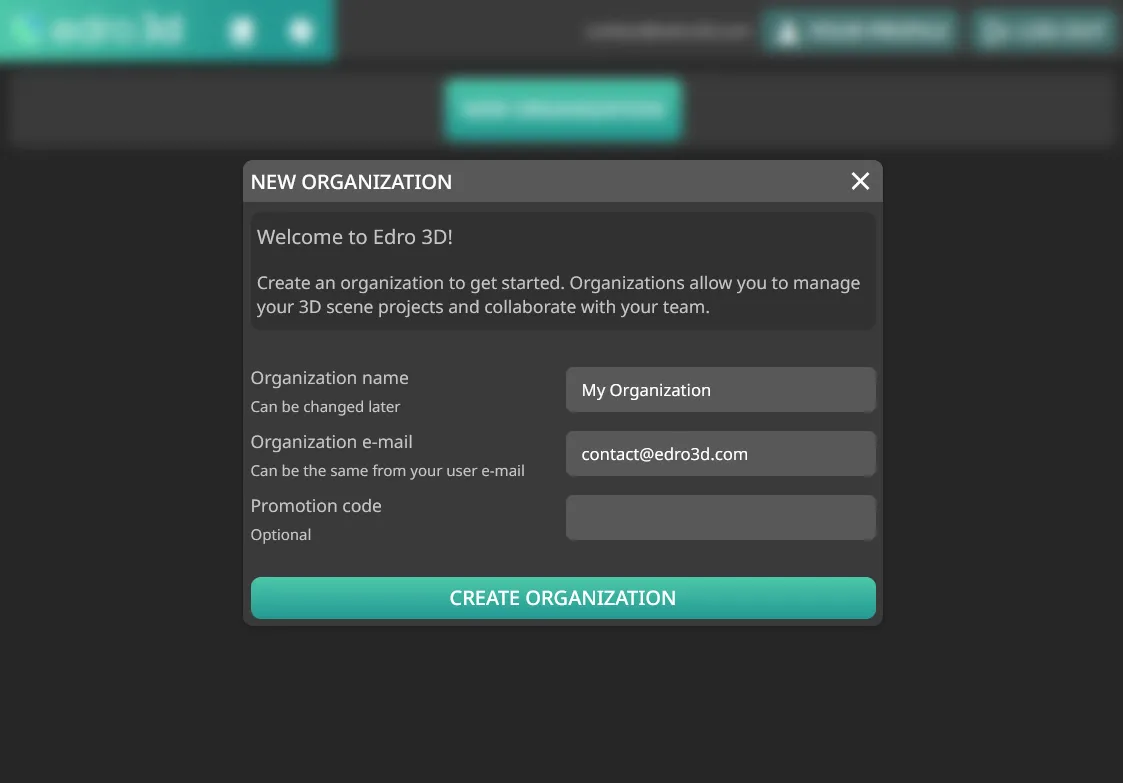
Task: Click the 'Organization name' label
Action: 329,378
